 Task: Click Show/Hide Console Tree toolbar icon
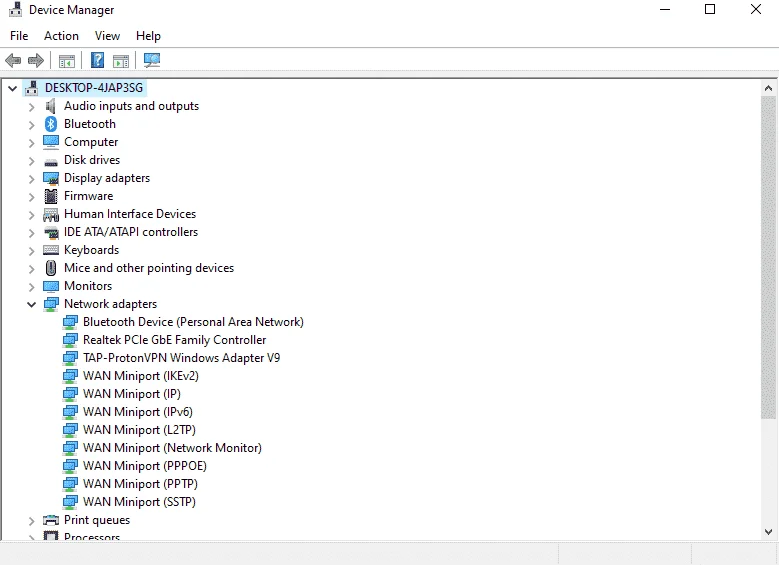67,61
